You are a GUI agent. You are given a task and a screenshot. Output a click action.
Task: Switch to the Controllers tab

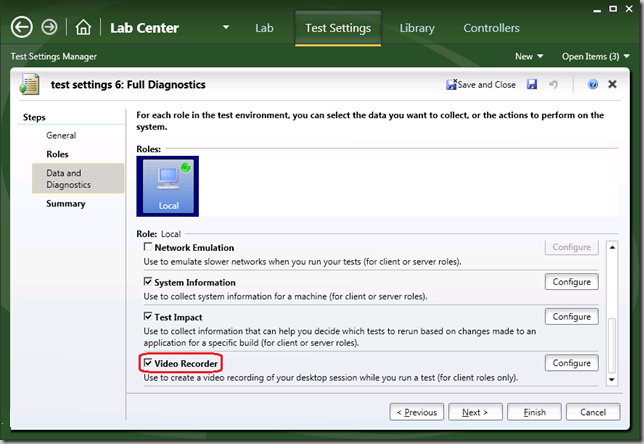click(x=491, y=28)
